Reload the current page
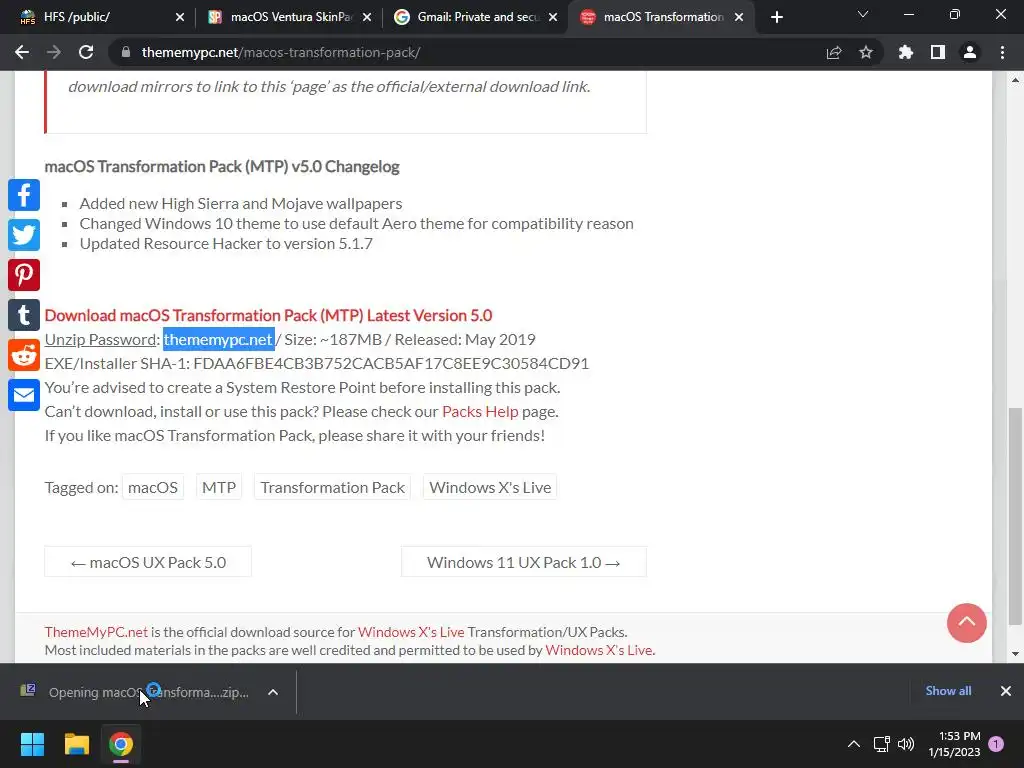This screenshot has width=1024, height=768. pos(86,52)
